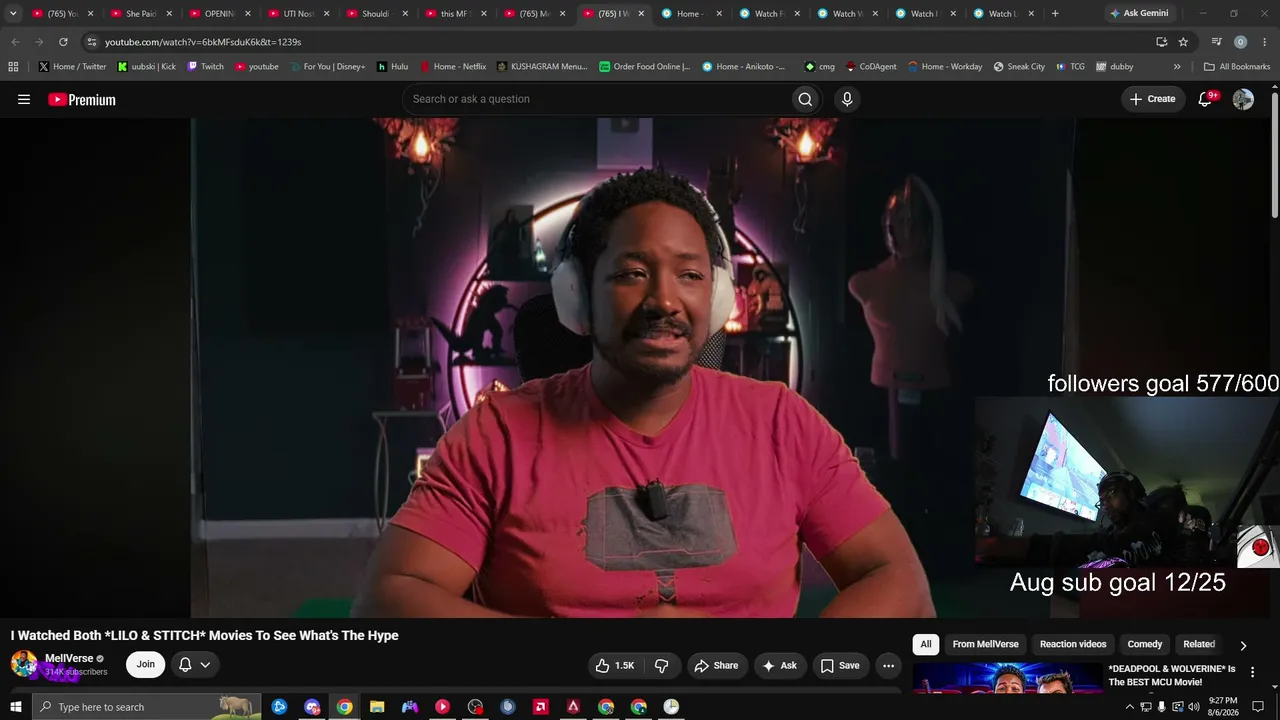1280x720 pixels.
Task: Open a new Chrome tab
Action: point(1055,14)
